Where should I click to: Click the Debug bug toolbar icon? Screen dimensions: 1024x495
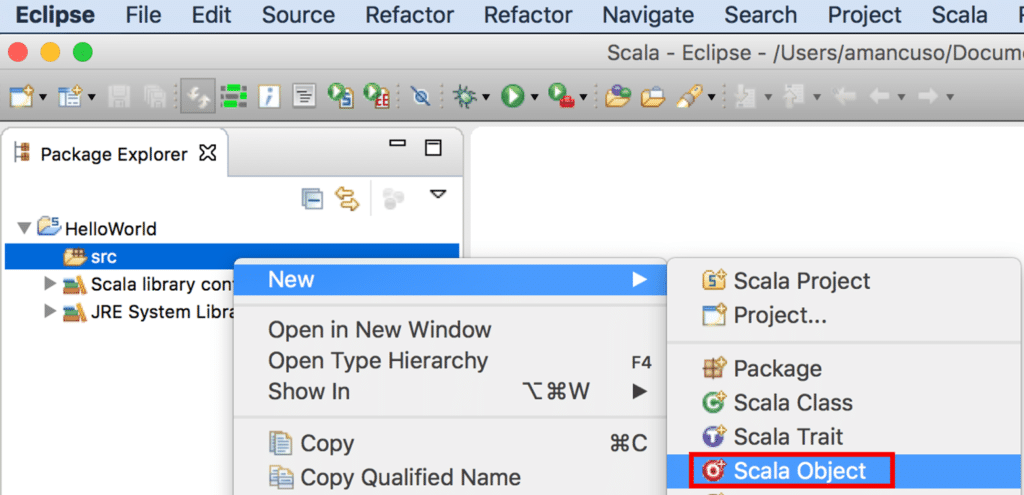pyautogui.click(x=464, y=97)
